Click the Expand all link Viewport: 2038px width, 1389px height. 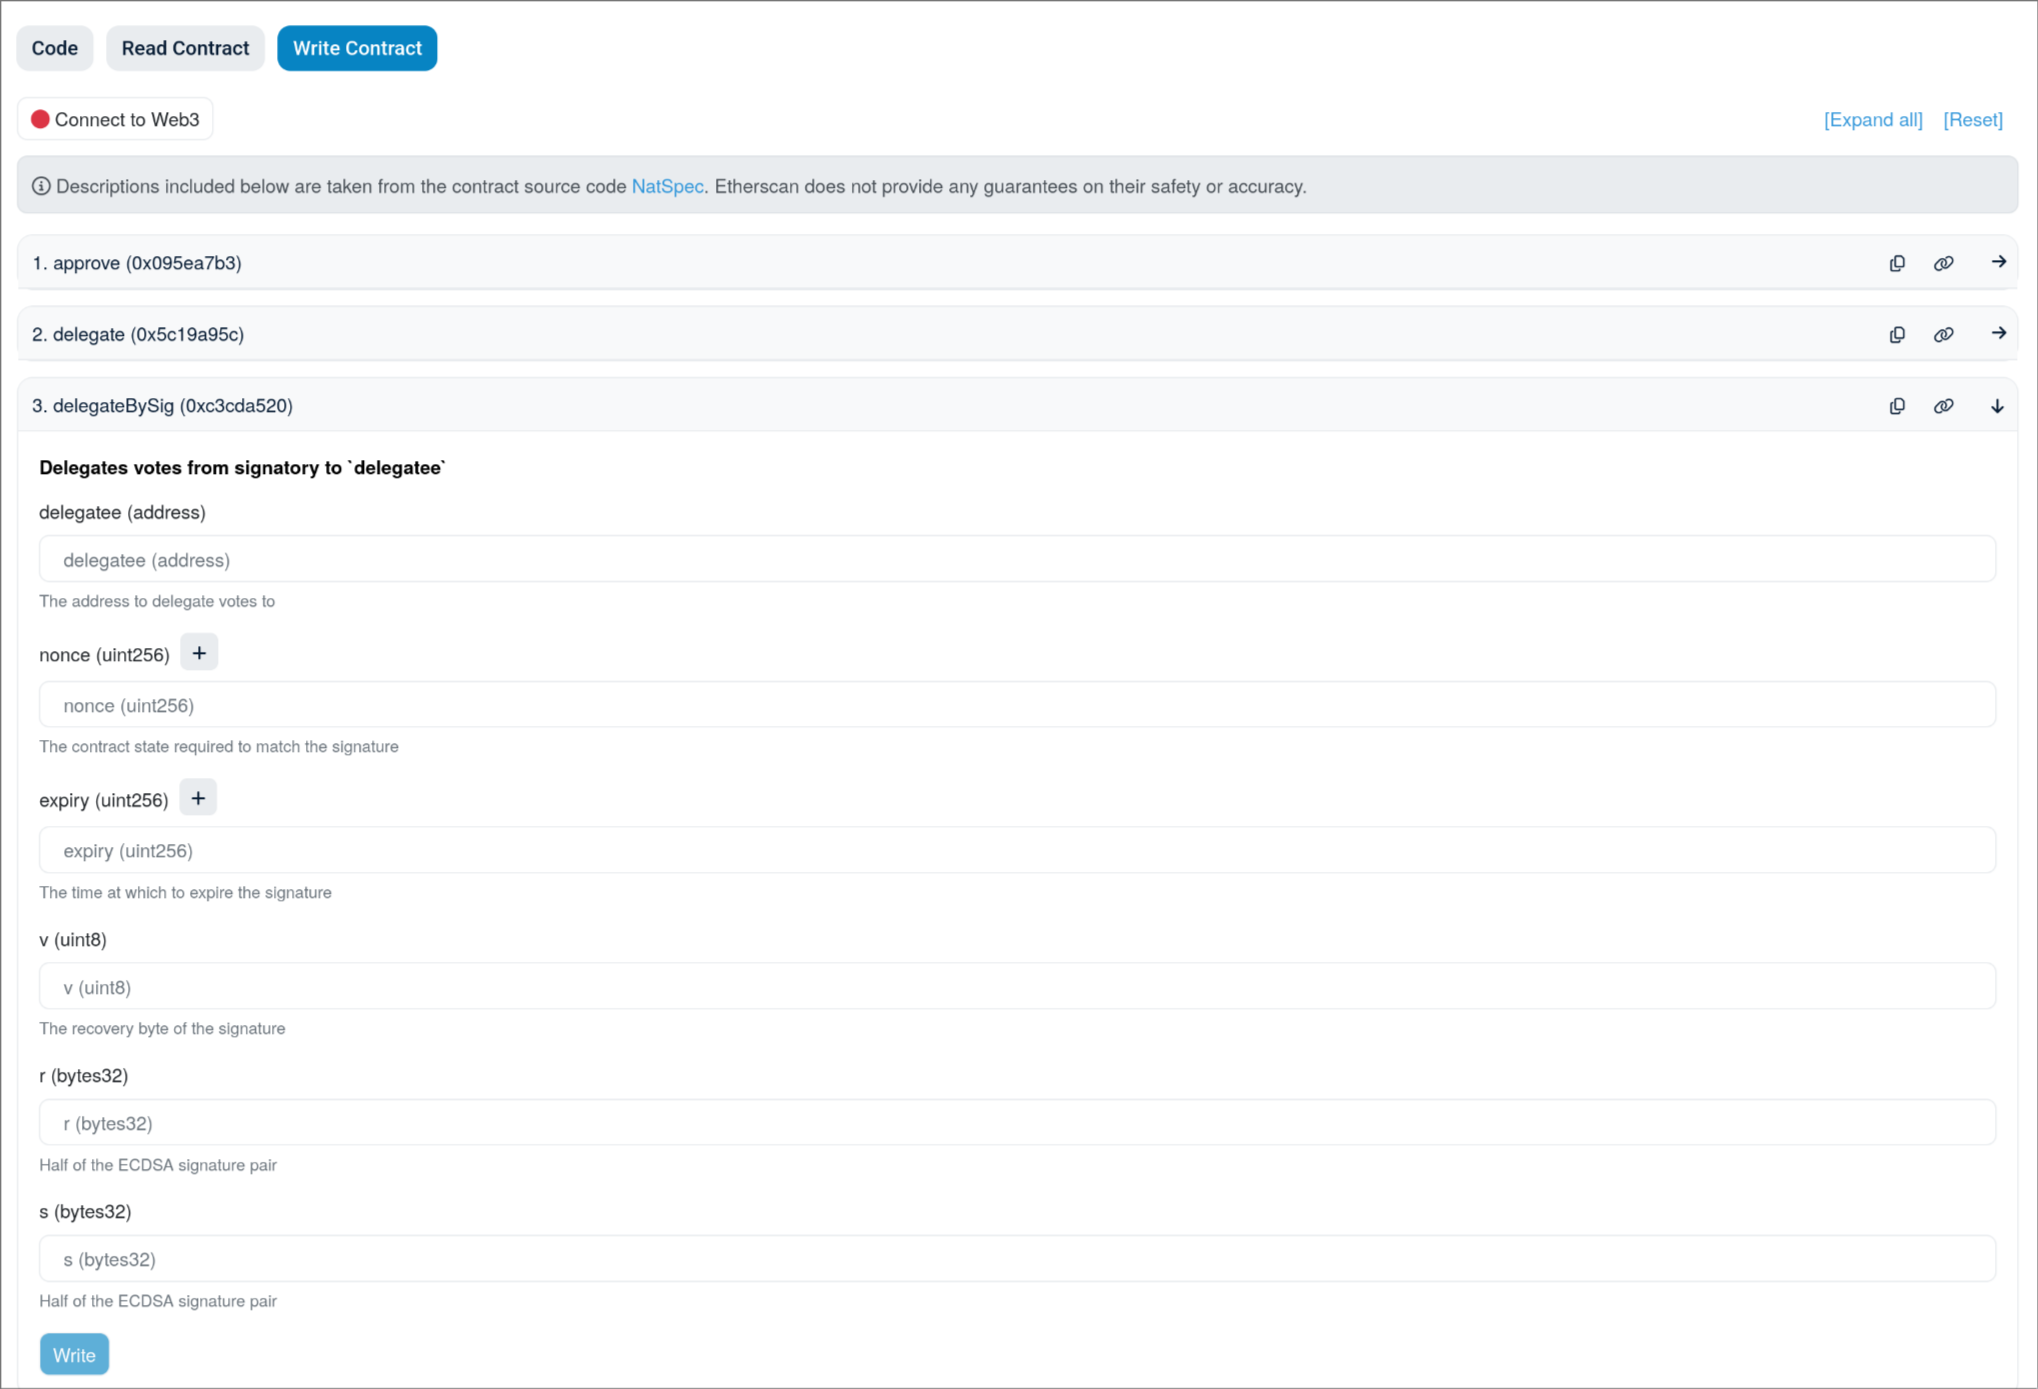[x=1873, y=119]
